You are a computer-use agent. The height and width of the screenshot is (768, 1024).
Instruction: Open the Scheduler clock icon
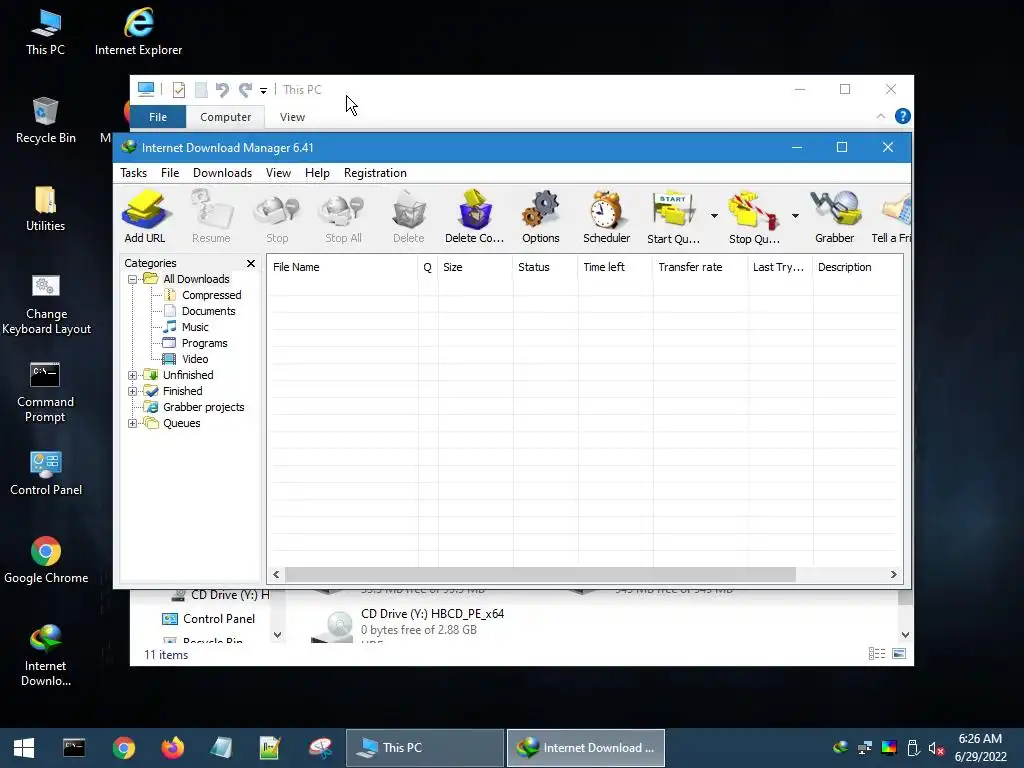607,217
